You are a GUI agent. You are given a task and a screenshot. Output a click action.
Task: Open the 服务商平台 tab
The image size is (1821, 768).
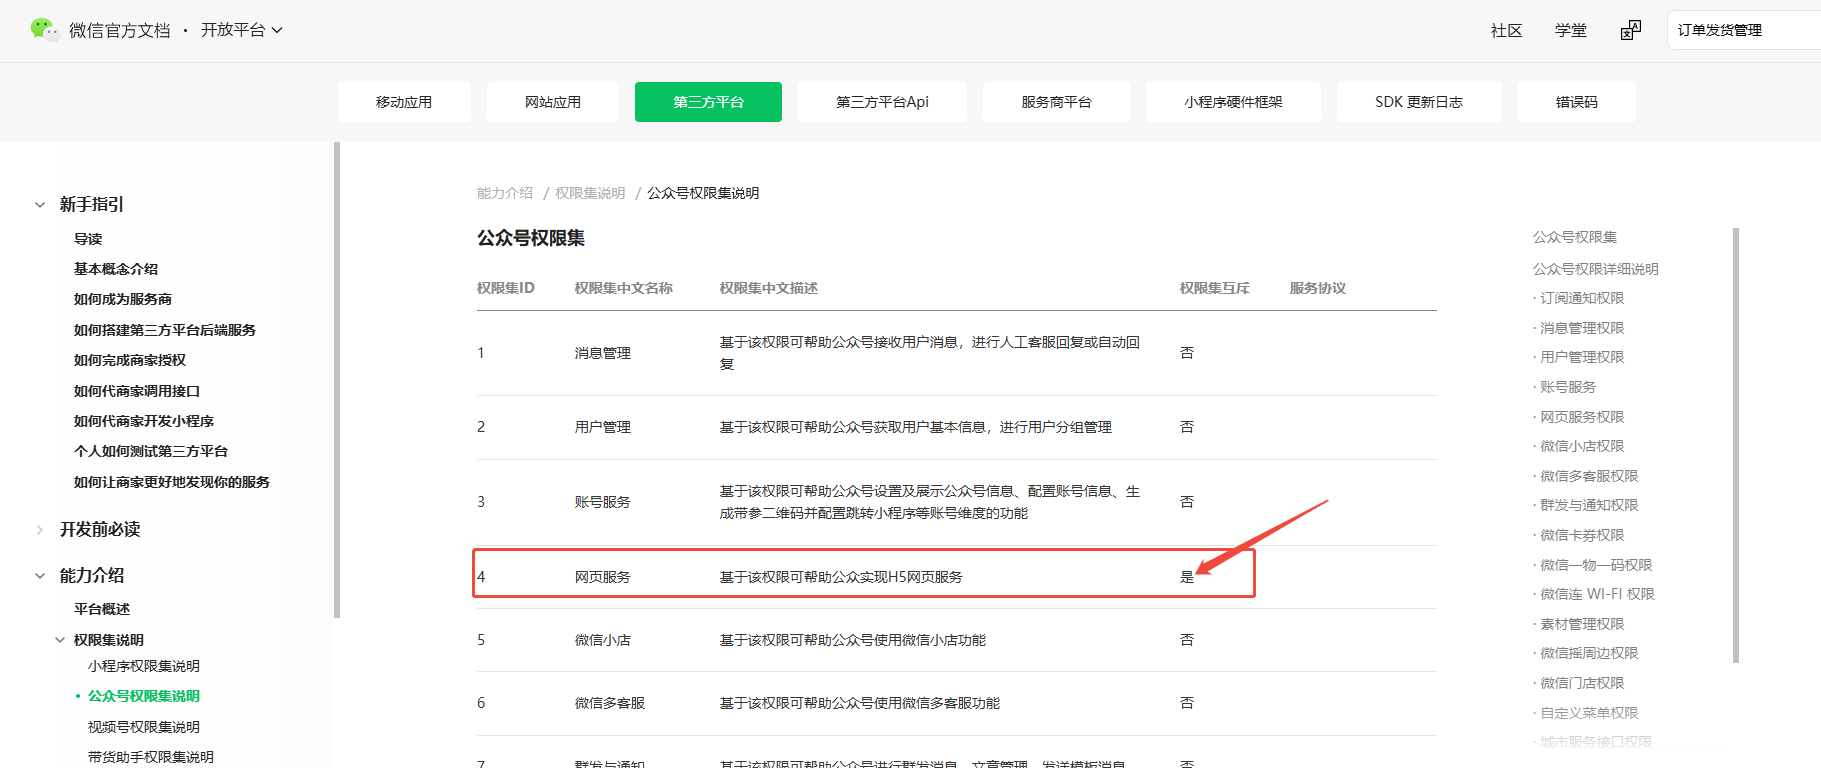click(1056, 102)
